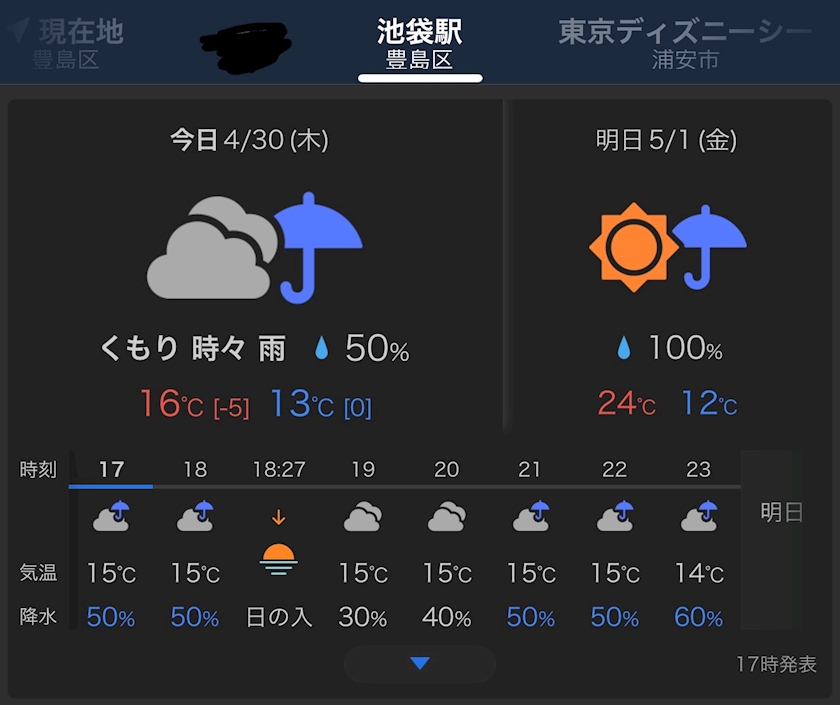Tap the location arrow icon beside 現在地

click(19, 29)
